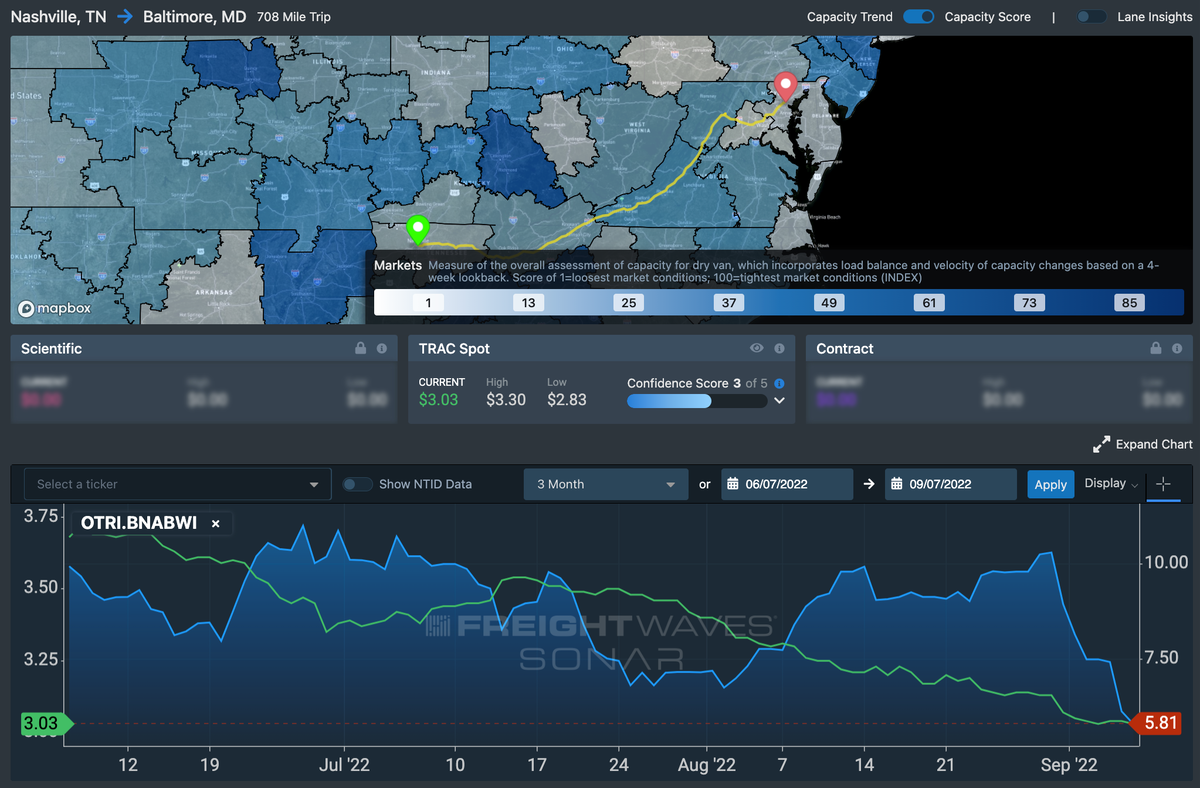Enable the Lane Insights toggle
The height and width of the screenshot is (788, 1200).
pos(1091,17)
